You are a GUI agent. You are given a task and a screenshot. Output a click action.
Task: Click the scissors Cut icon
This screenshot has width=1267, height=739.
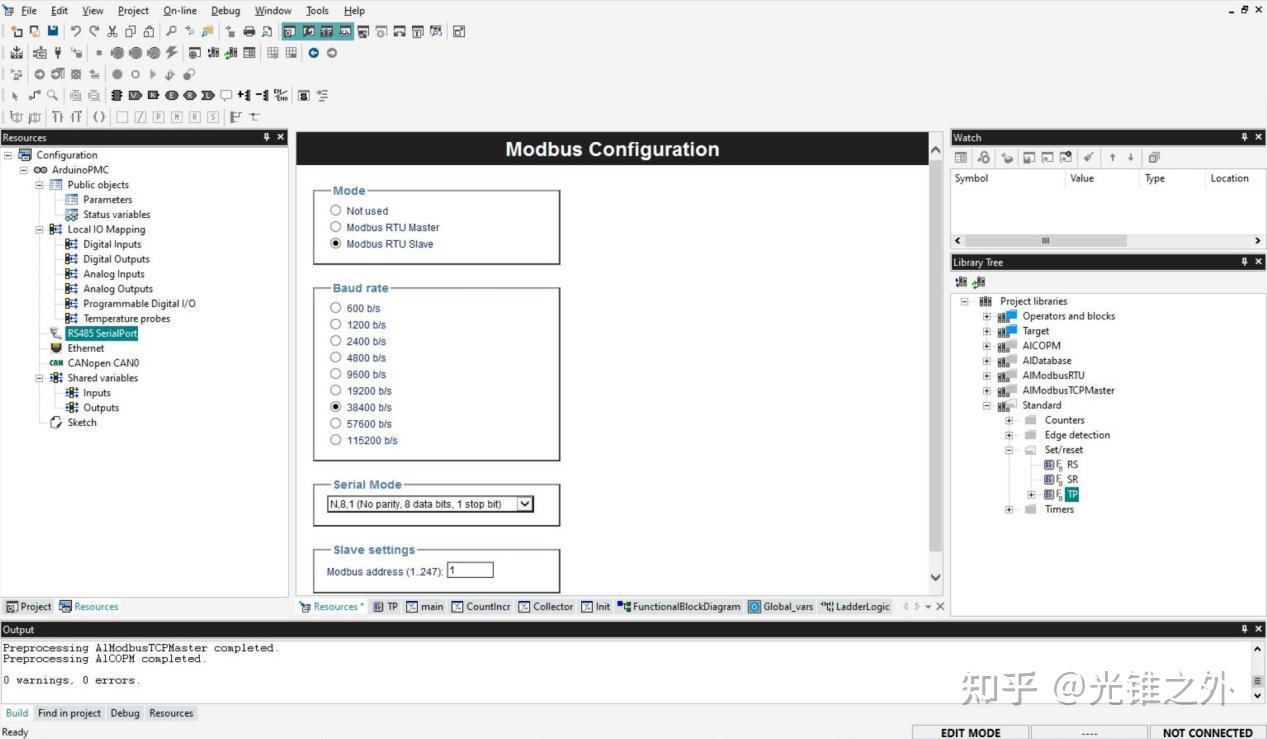coord(112,31)
